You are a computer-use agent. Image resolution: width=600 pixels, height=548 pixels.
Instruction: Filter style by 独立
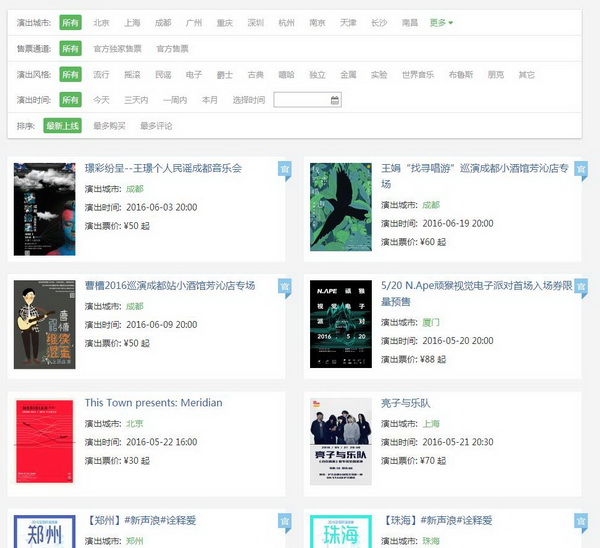(317, 74)
